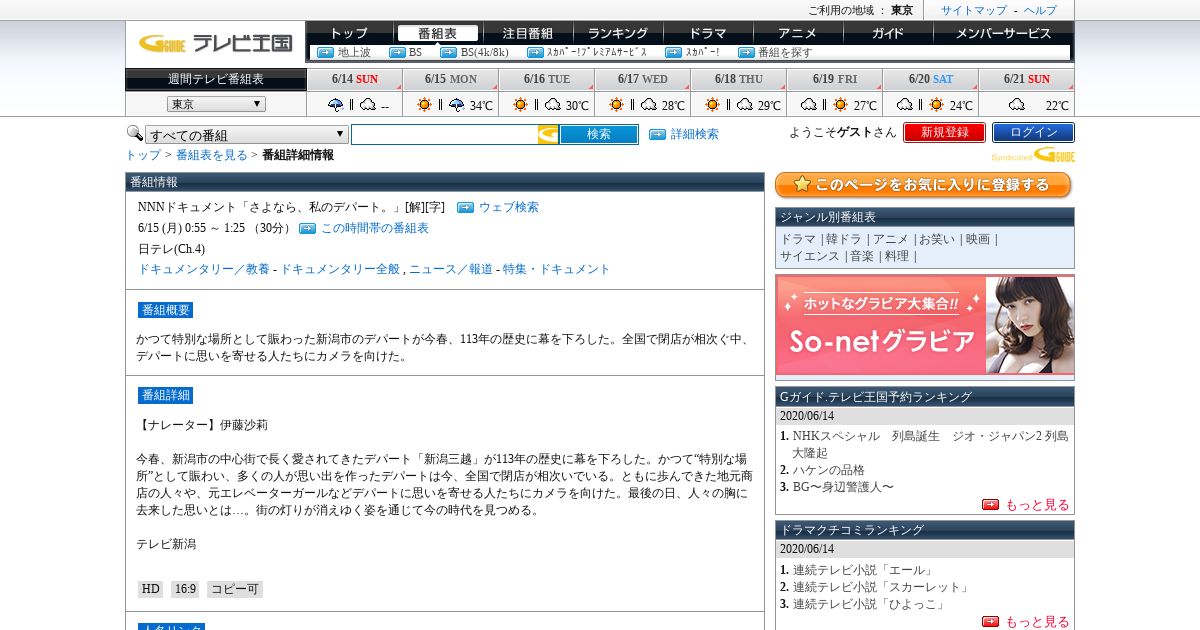Select 6/19 FRI date tab
The height and width of the screenshot is (630, 1200).
pos(834,79)
